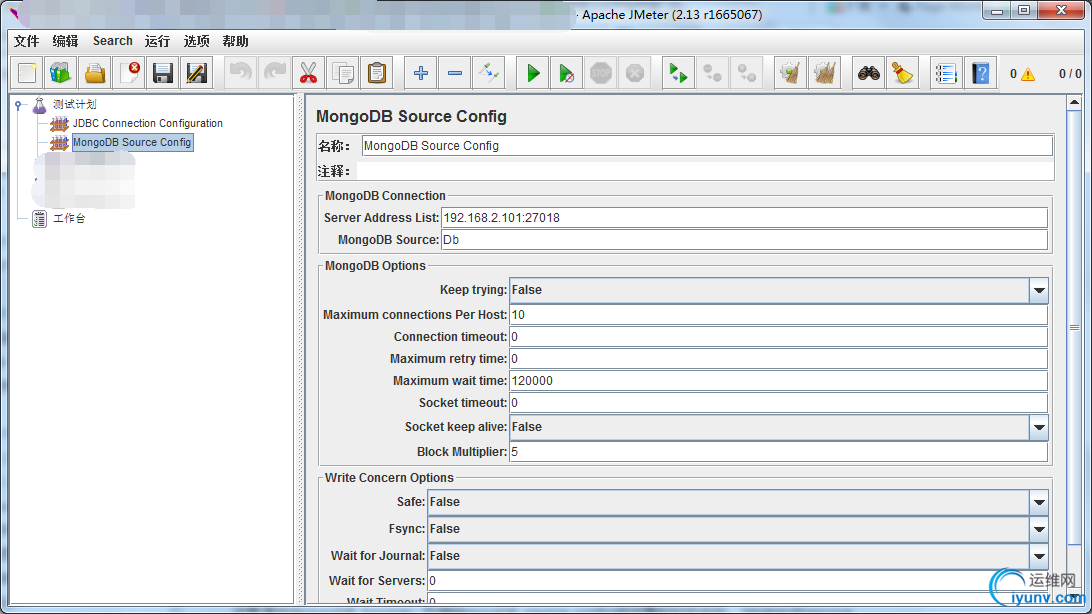Screen dimensions: 1092x614
Task: Select JDBC Connection Configuration tree item
Action: click(148, 123)
